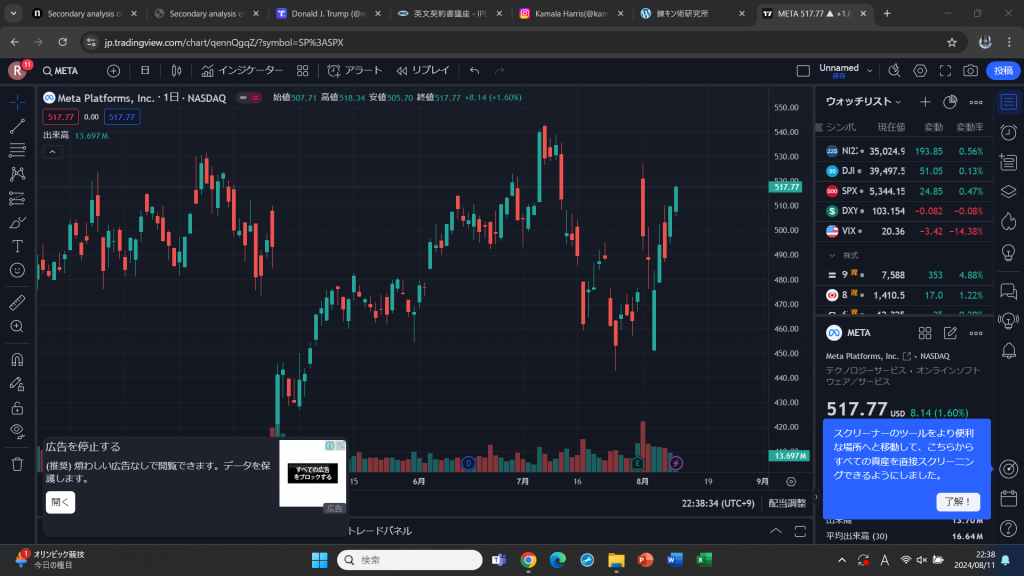Image resolution: width=1024 pixels, height=576 pixels.
Task: Select the trend line drawing tool
Action: point(17,127)
